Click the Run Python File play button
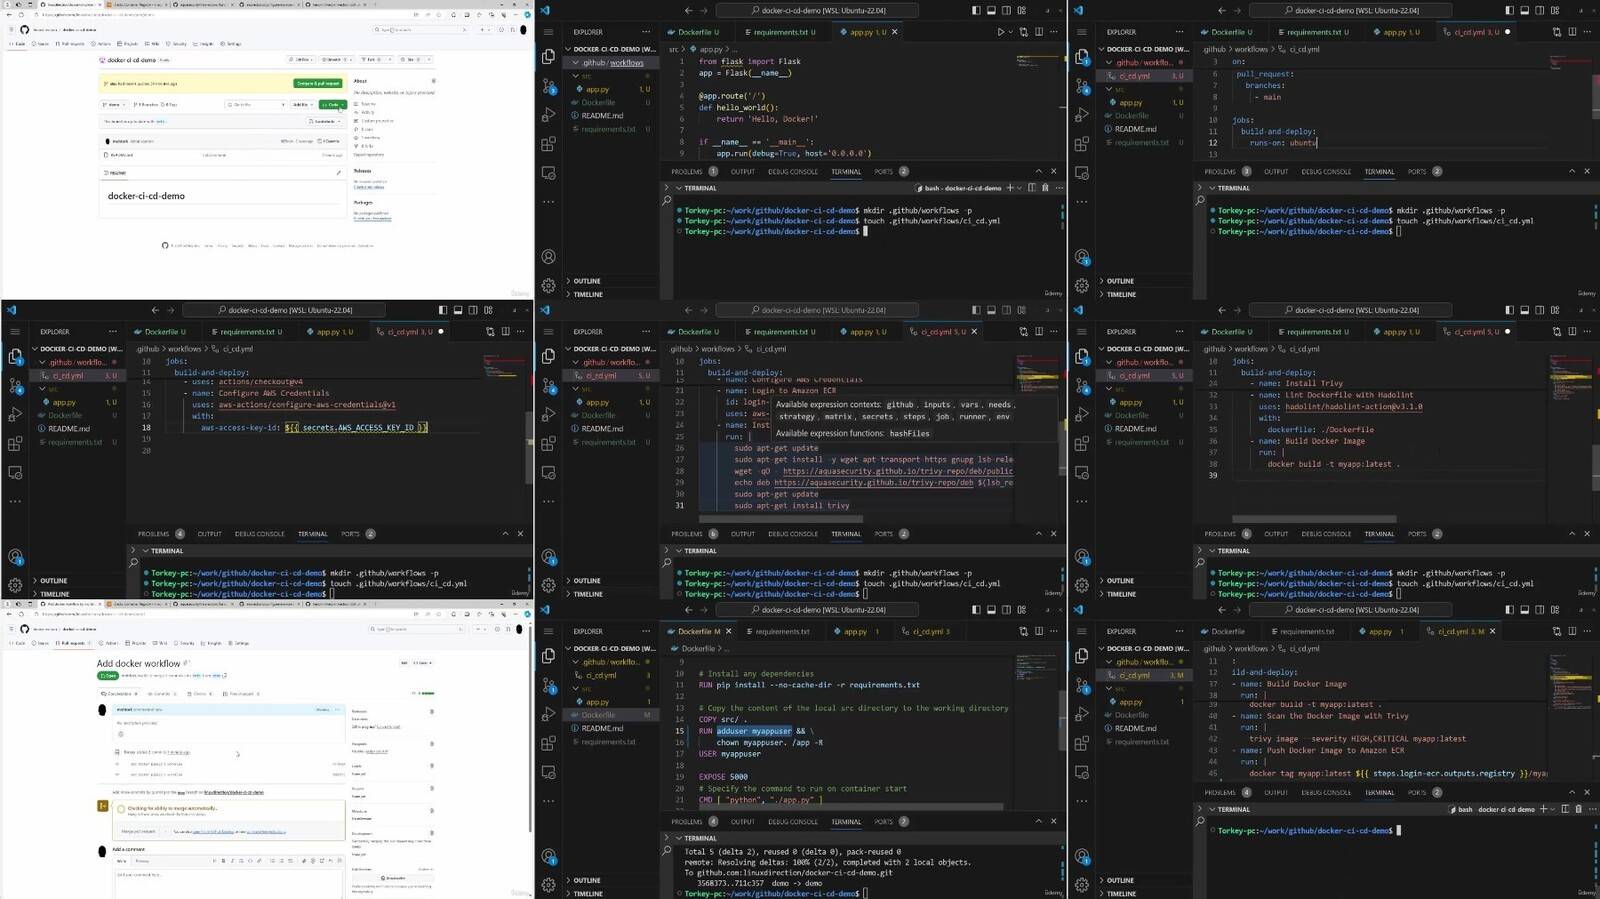Screen dimensions: 1600x899 click(1000, 32)
